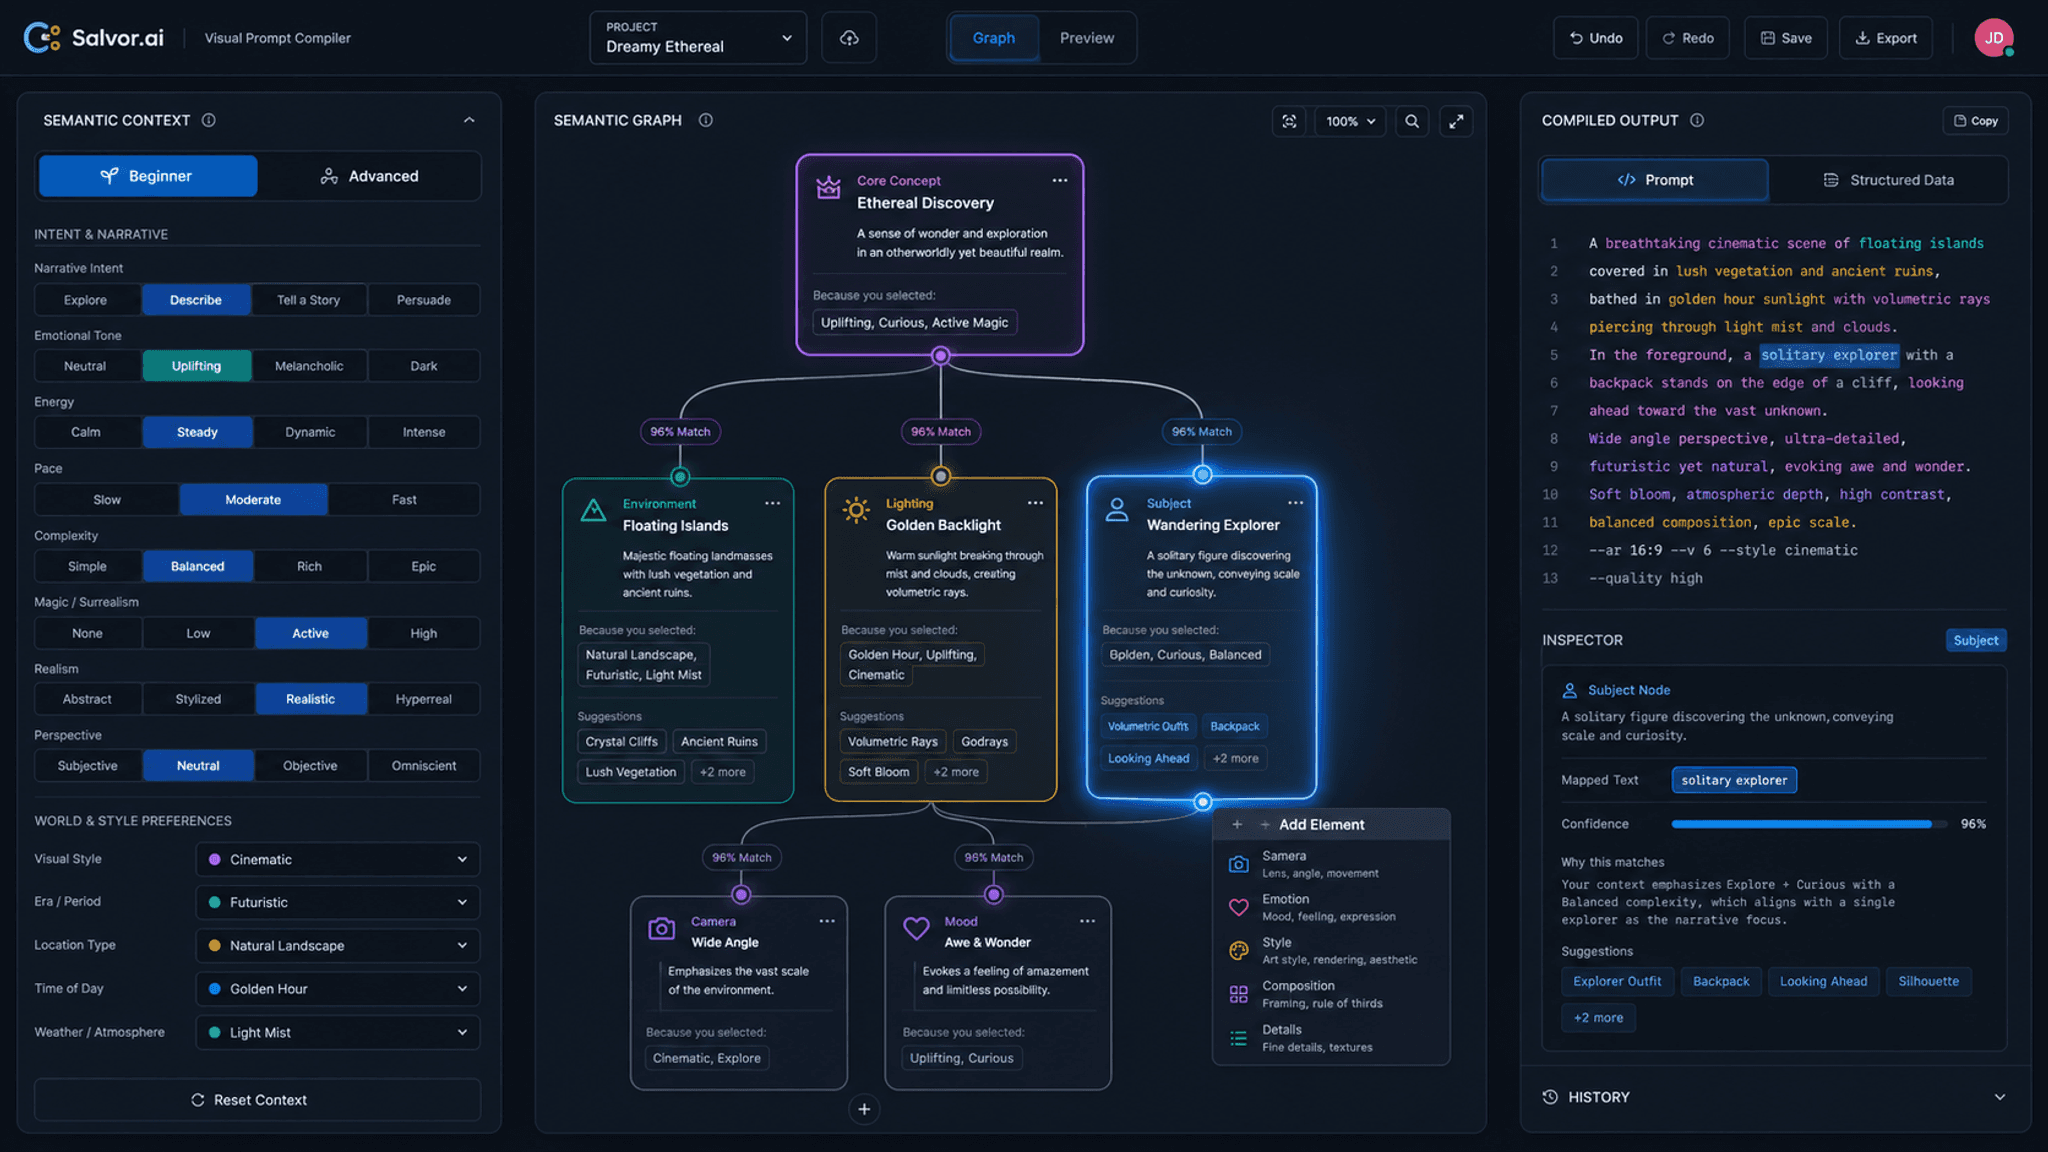The height and width of the screenshot is (1152, 2048).
Task: Open Compiled Output info icon
Action: (1697, 120)
